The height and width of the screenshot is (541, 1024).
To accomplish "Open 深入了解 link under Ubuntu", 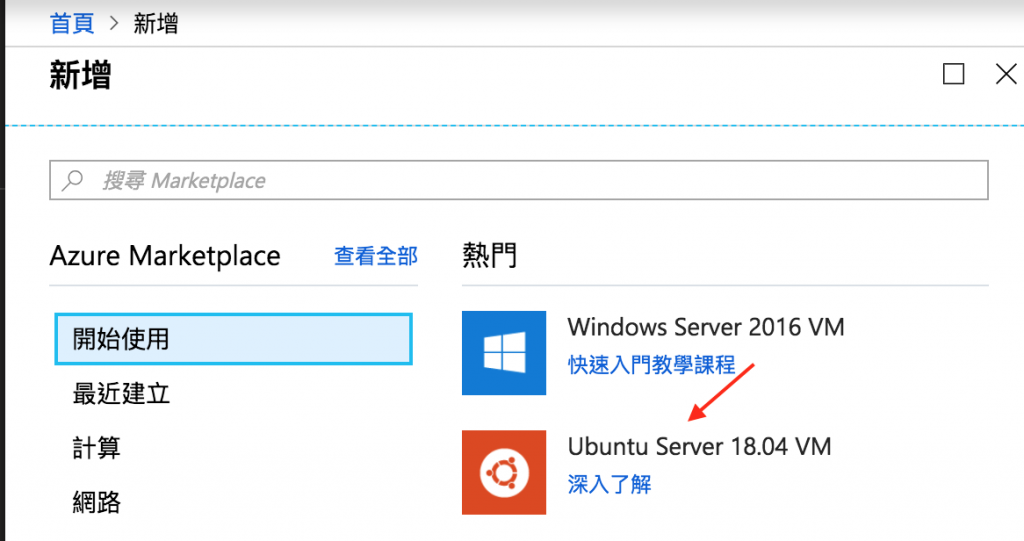I will 609,484.
